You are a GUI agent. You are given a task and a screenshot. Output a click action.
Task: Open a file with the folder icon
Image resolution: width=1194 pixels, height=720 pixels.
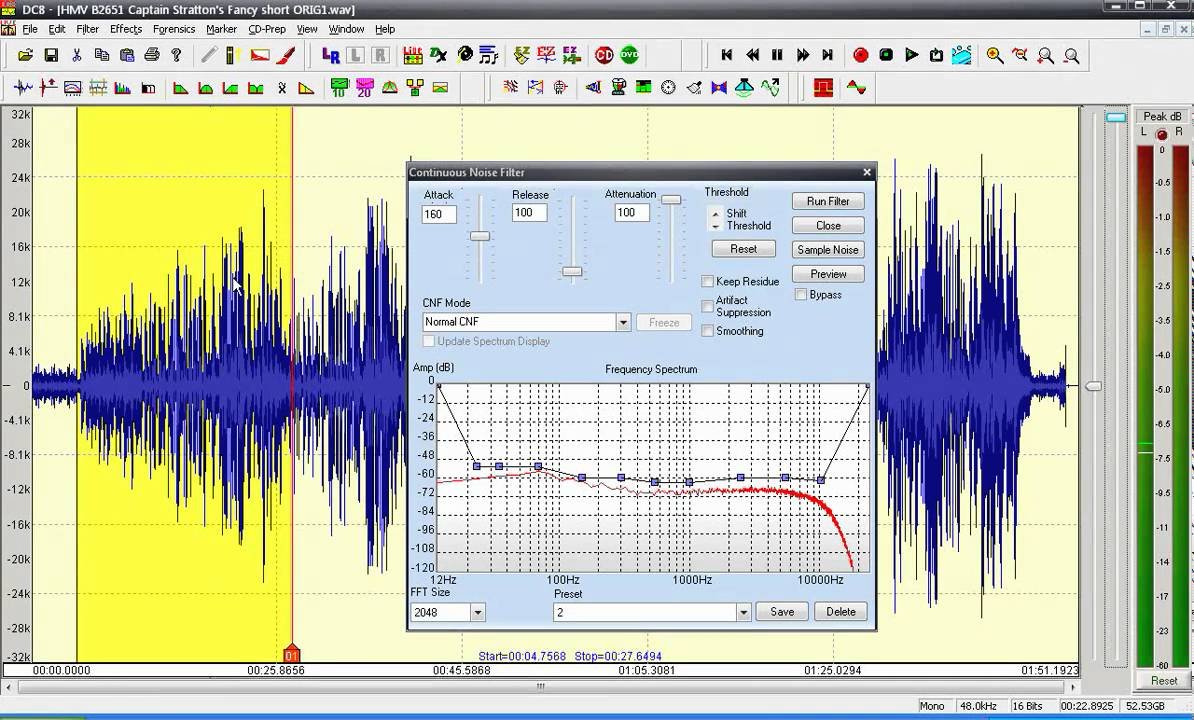(x=25, y=55)
